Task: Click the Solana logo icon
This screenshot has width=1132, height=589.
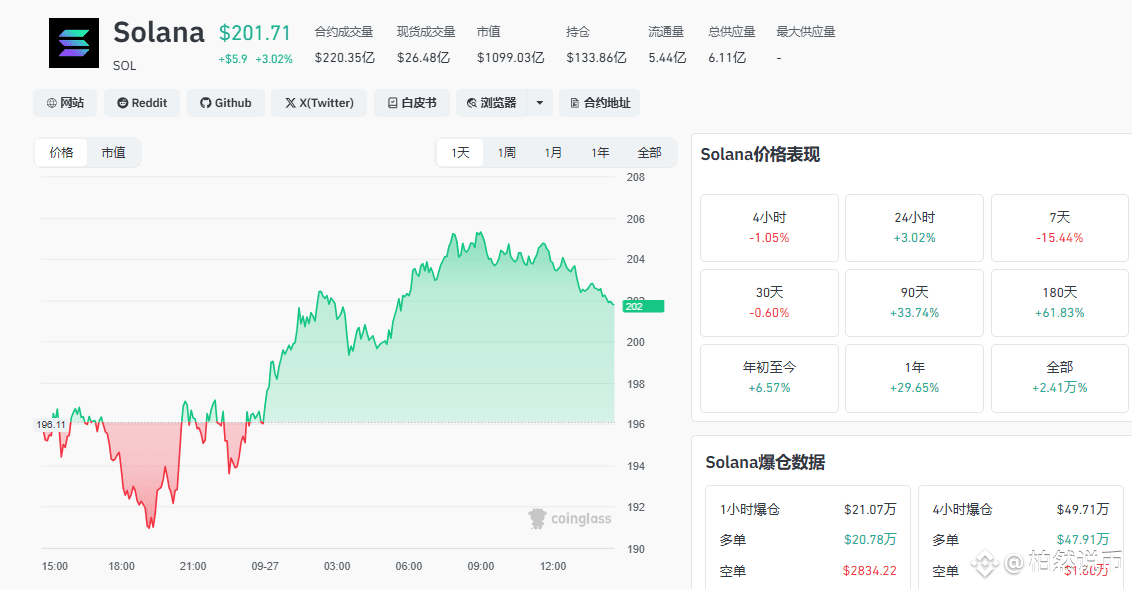Action: point(74,43)
